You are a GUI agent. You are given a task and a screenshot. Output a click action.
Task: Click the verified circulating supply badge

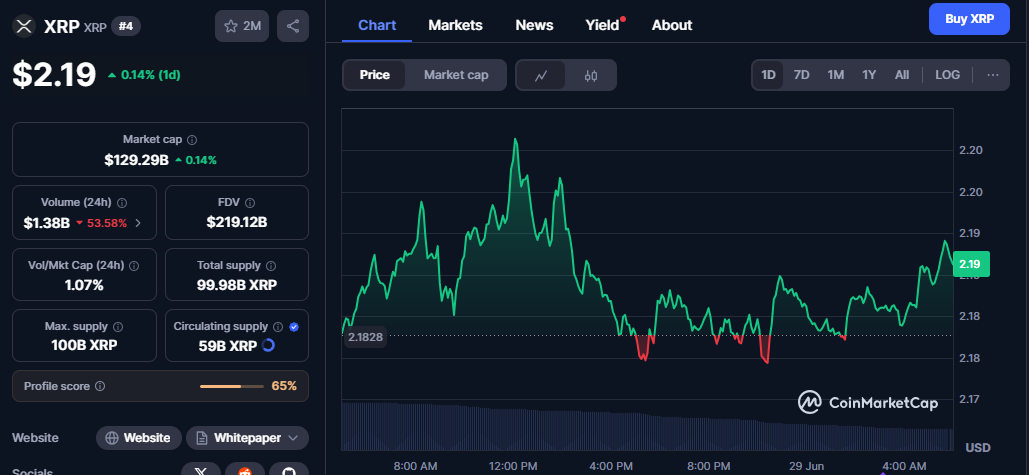click(x=294, y=326)
